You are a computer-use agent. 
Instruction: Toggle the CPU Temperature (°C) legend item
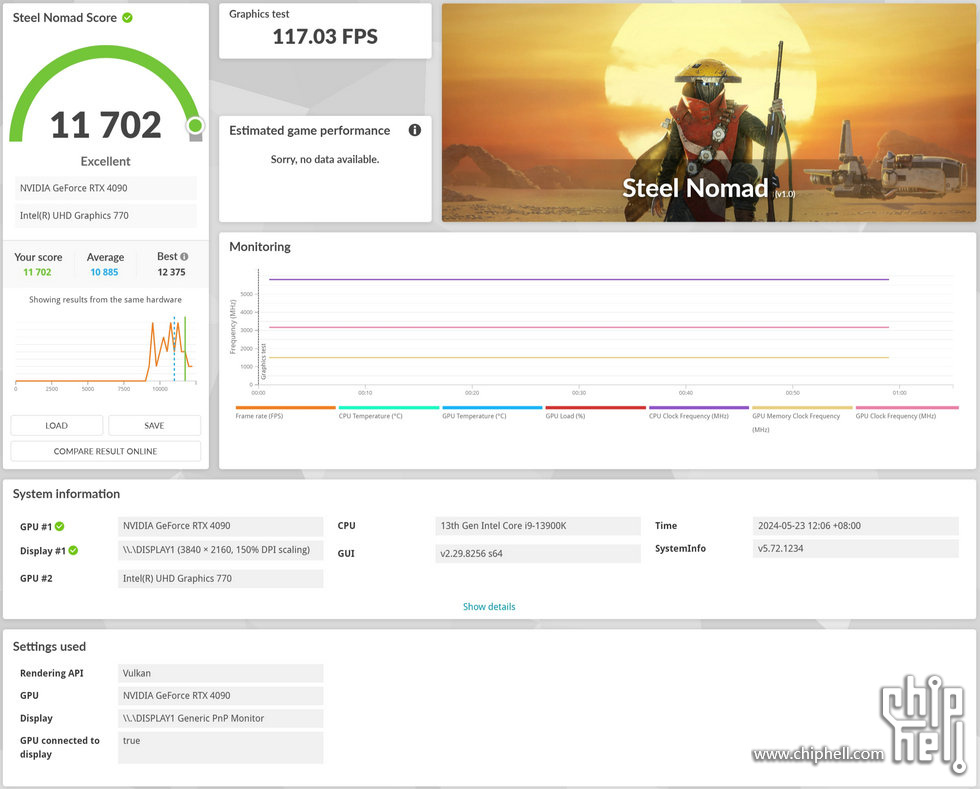pyautogui.click(x=388, y=413)
